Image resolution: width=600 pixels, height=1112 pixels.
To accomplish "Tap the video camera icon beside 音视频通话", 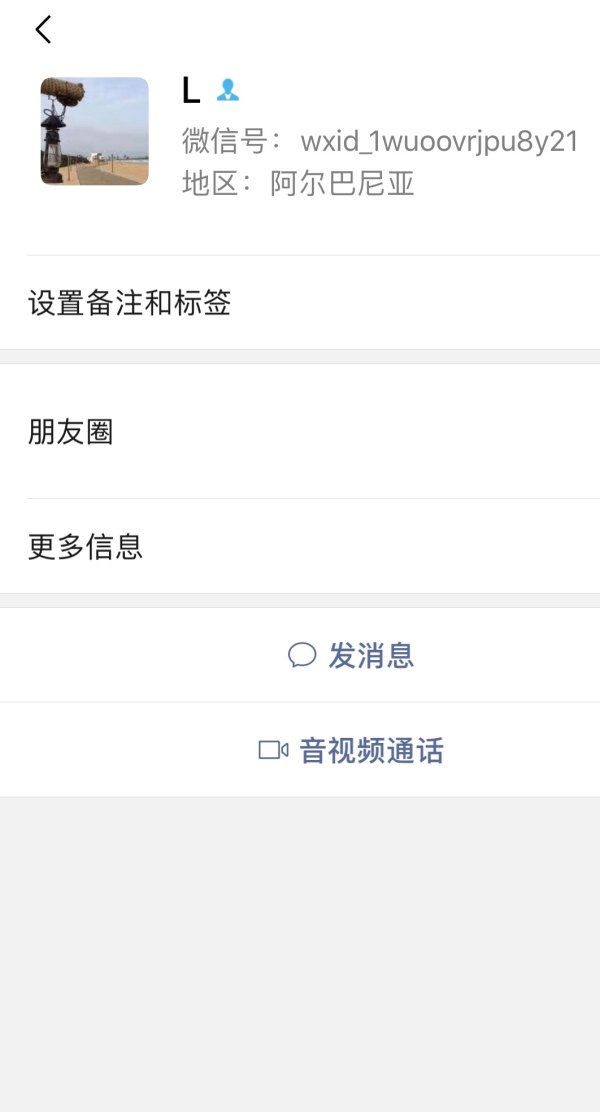I will pyautogui.click(x=273, y=750).
